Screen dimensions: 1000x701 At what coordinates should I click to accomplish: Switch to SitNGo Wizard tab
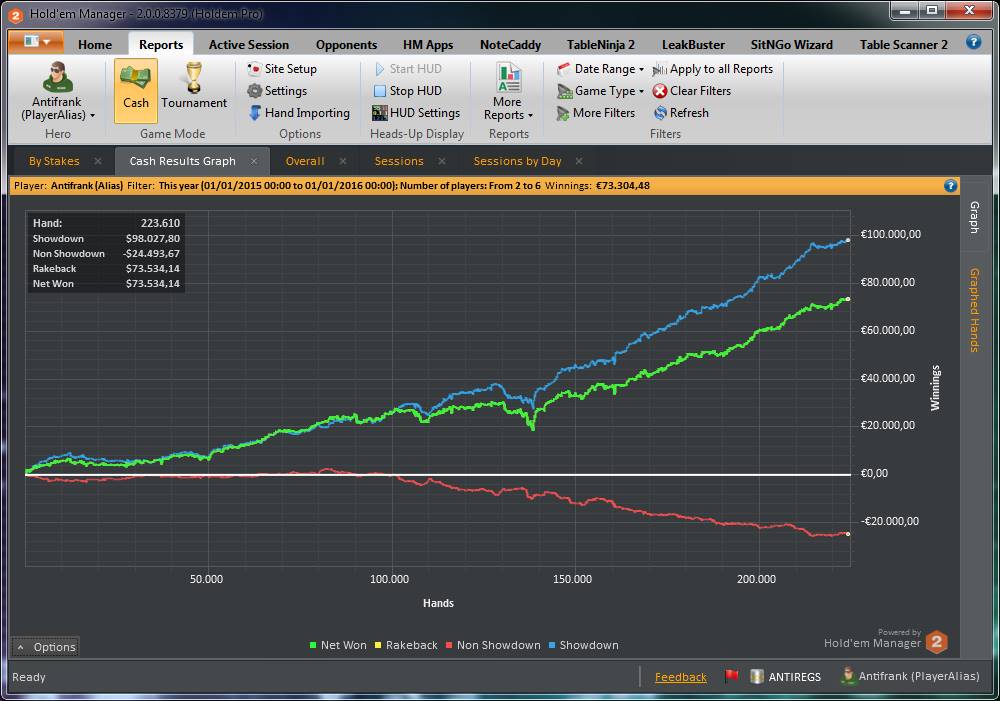[791, 45]
